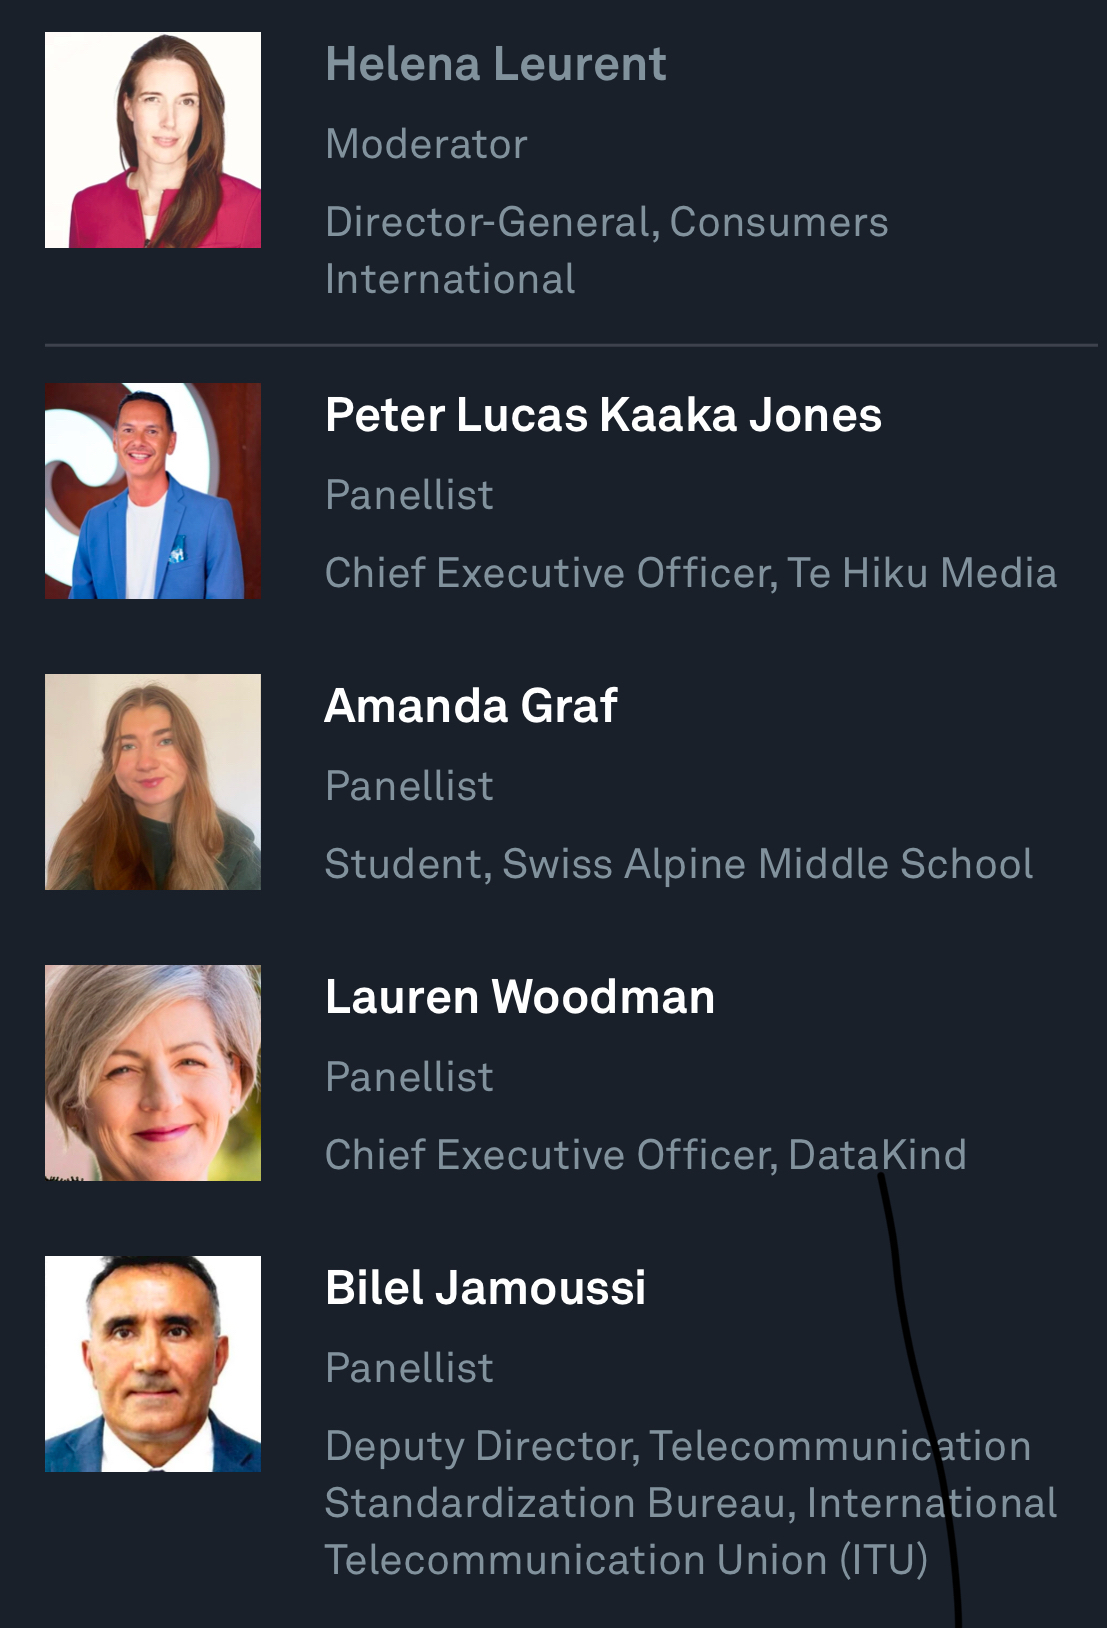Click the photo beside Amanda Graf's name
The width and height of the screenshot is (1107, 1628).
pyautogui.click(x=153, y=782)
